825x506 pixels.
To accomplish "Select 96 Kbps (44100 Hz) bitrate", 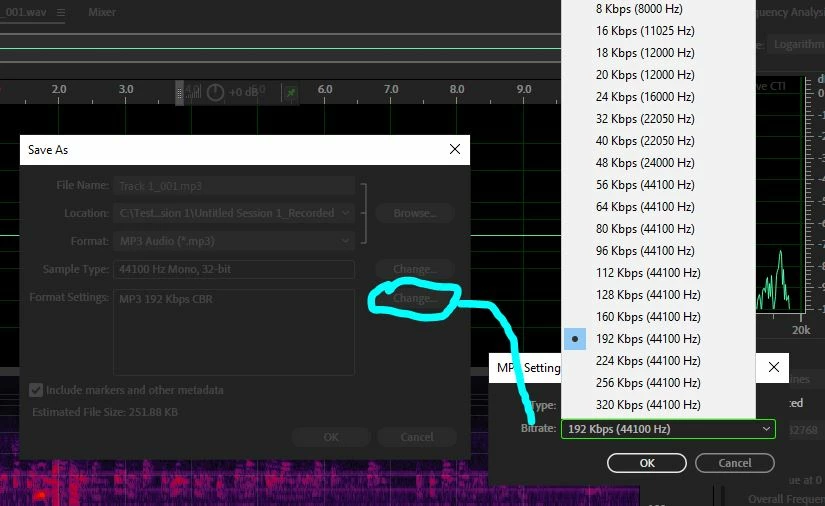I will coord(659,251).
